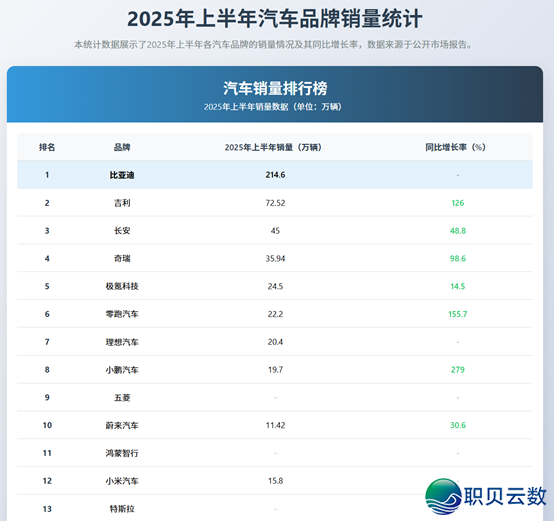Select the brand cell 蔚来汽车
554x521 pixels.
[122, 425]
